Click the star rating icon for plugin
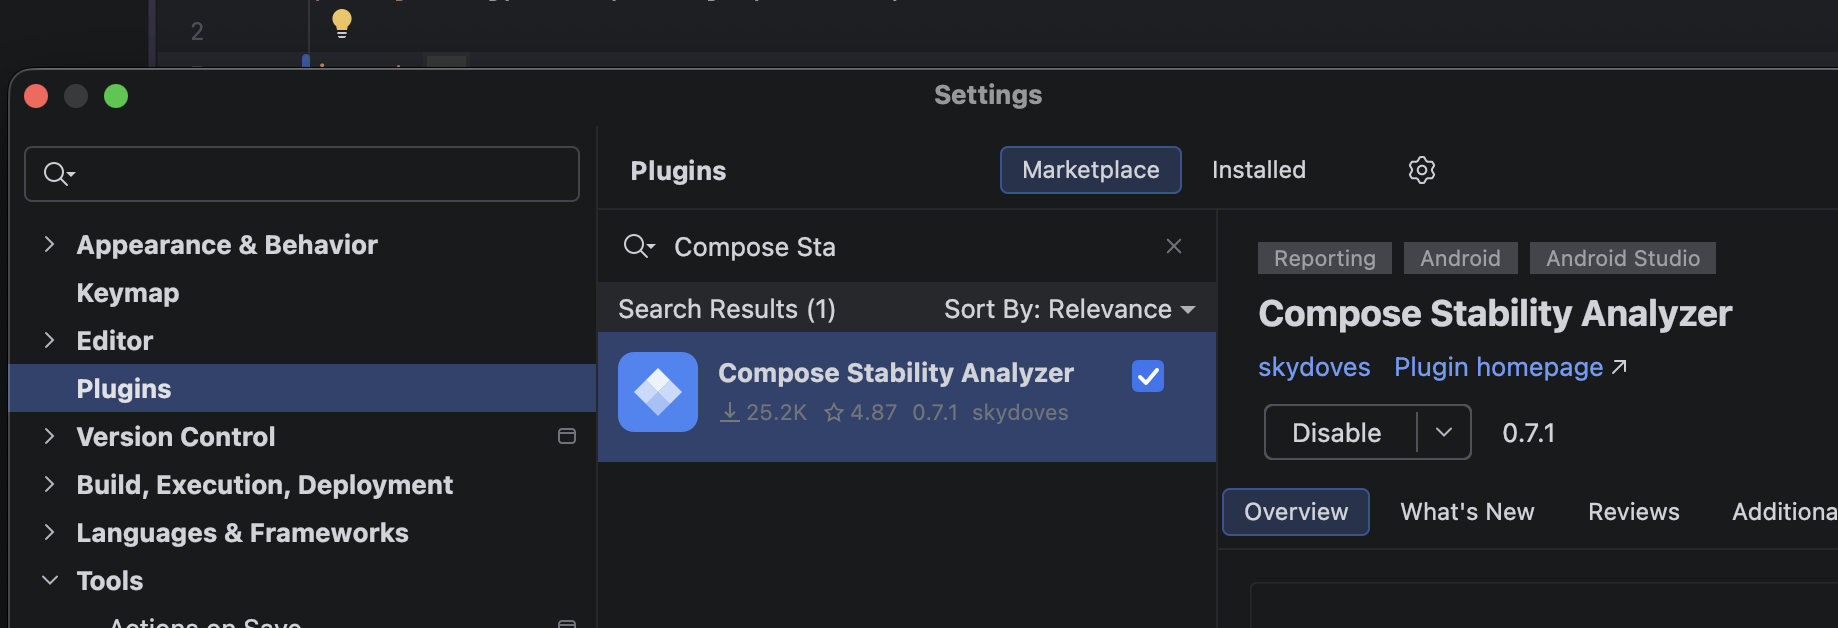 coord(834,412)
